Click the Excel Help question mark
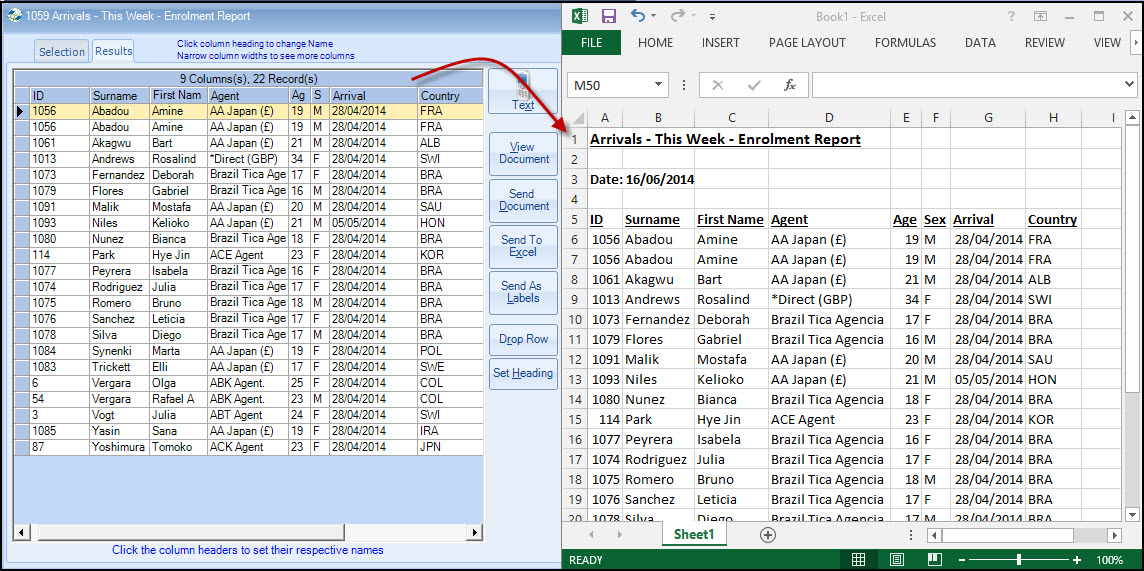Image resolution: width=1144 pixels, height=571 pixels. click(1011, 15)
